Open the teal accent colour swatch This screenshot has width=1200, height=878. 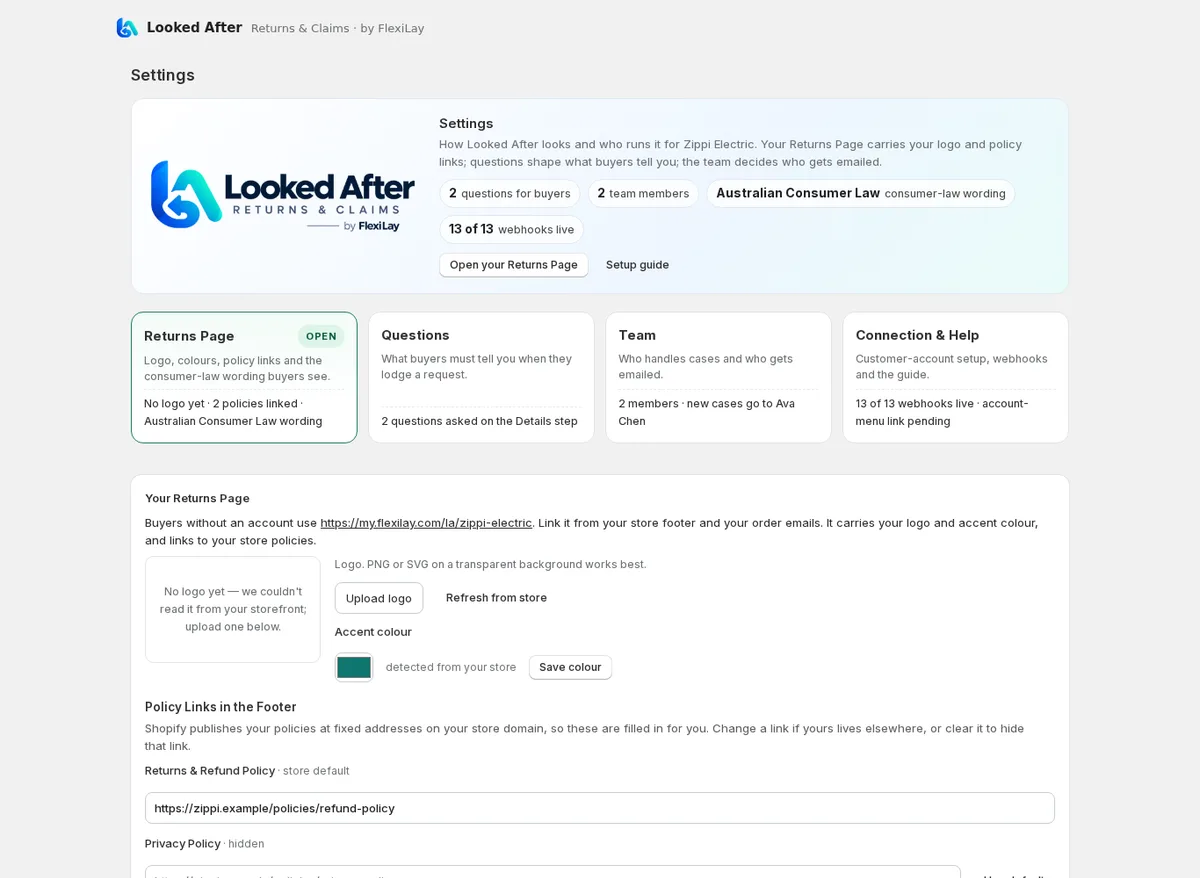(354, 667)
